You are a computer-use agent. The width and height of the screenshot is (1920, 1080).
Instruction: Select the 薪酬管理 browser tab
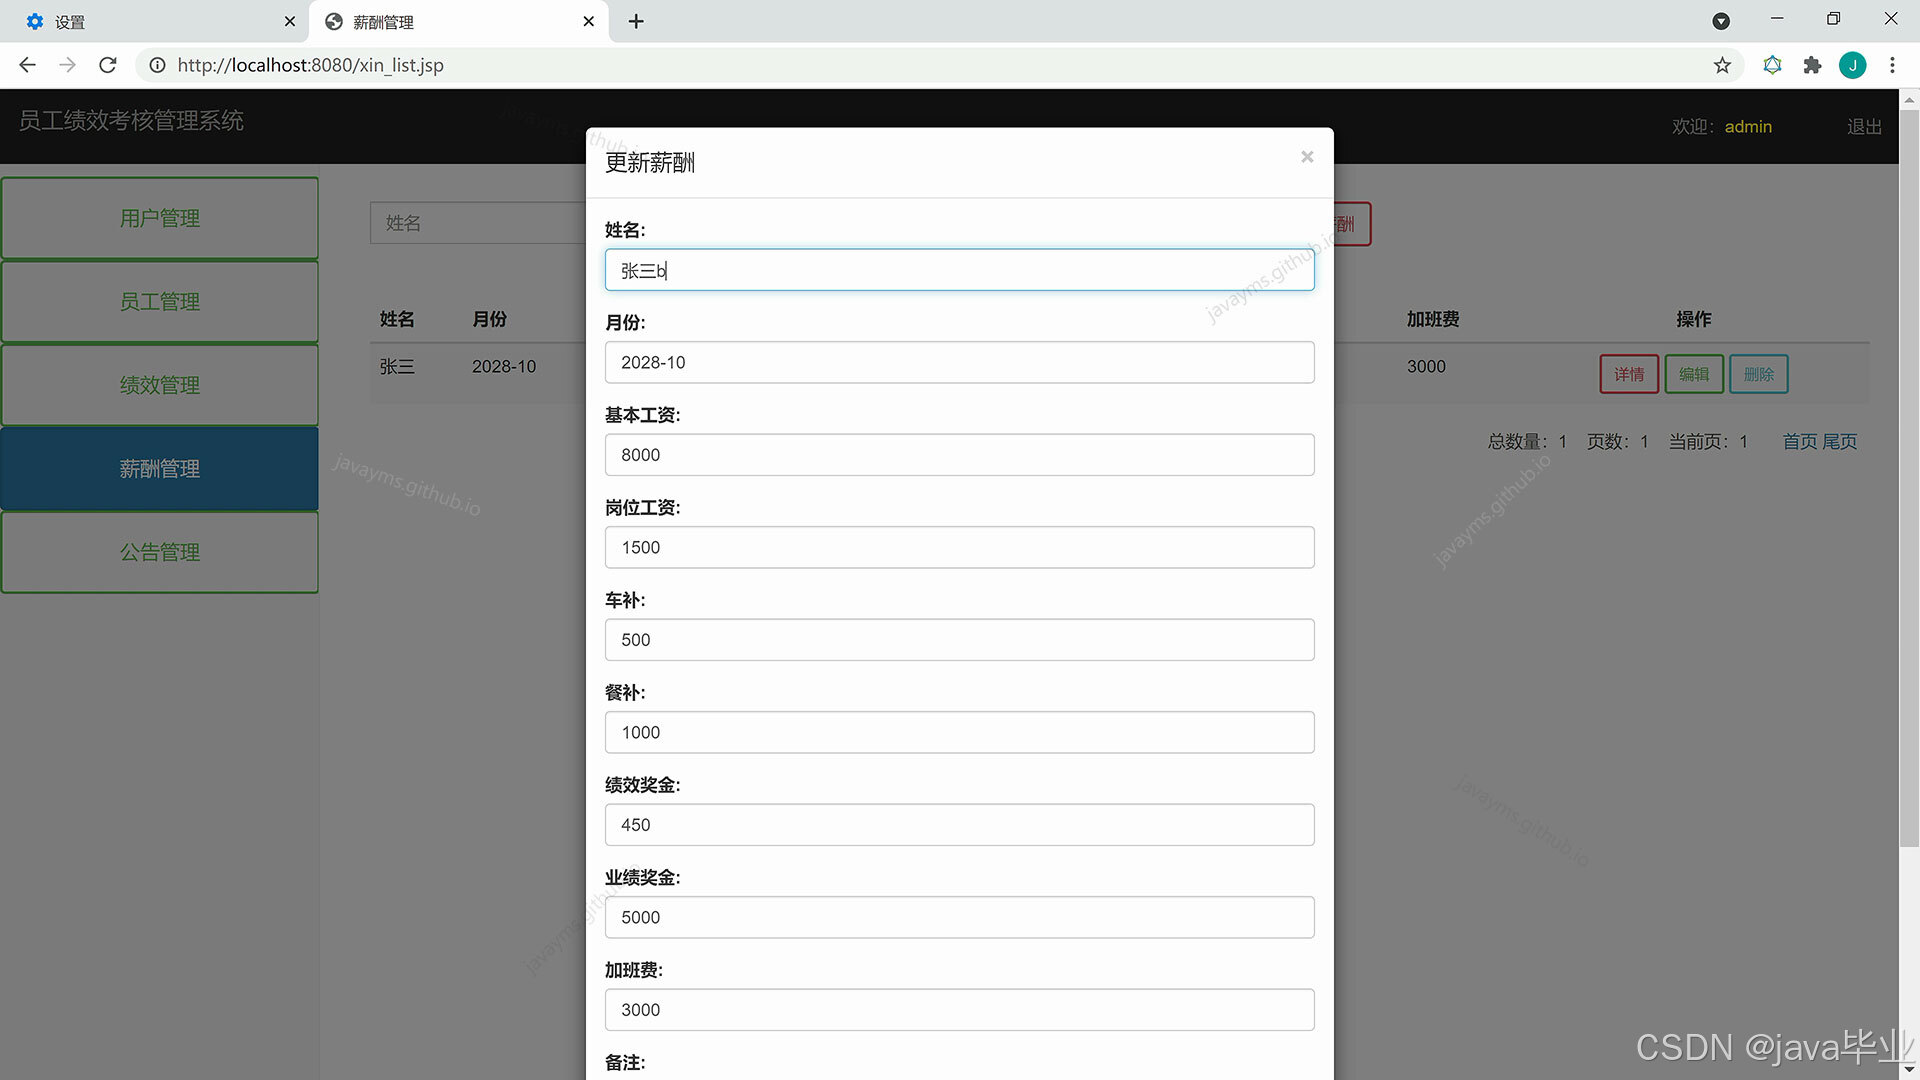click(x=458, y=21)
